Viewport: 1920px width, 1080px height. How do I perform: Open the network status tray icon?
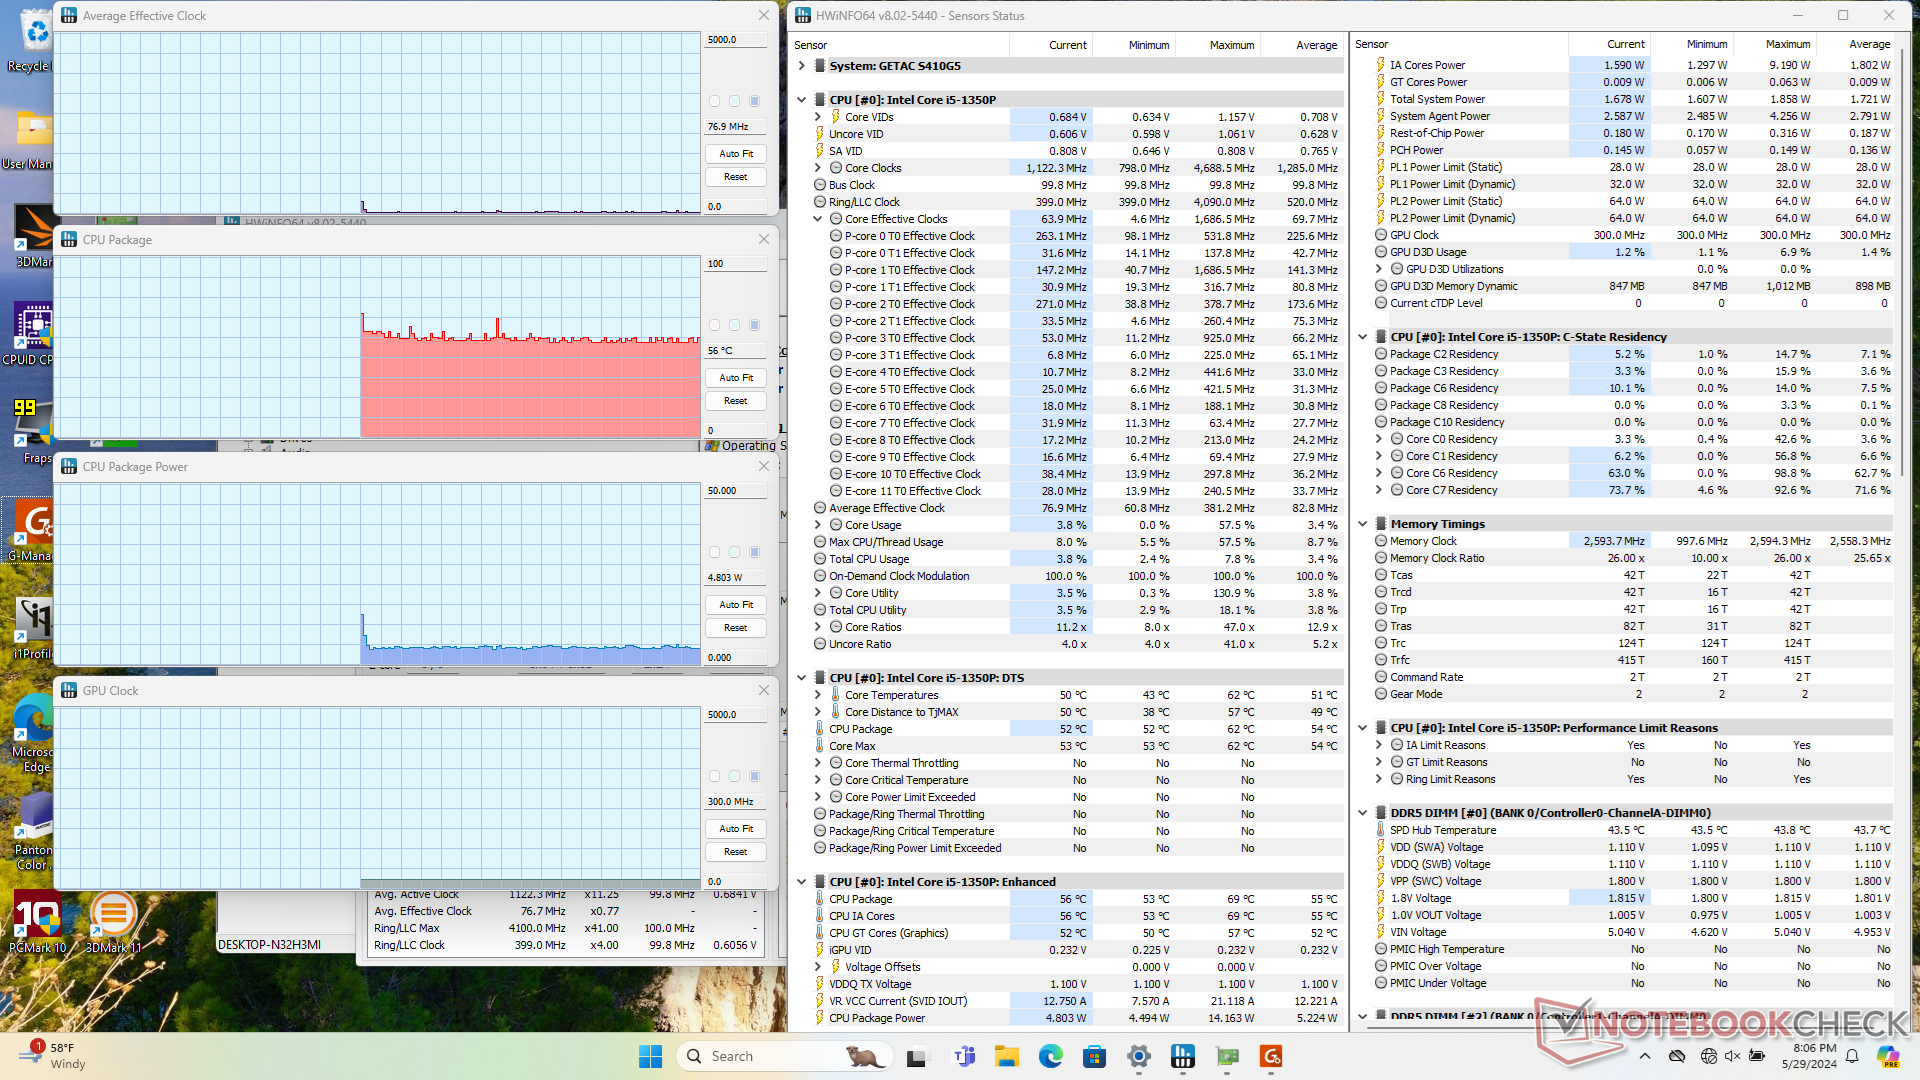coord(1708,1056)
